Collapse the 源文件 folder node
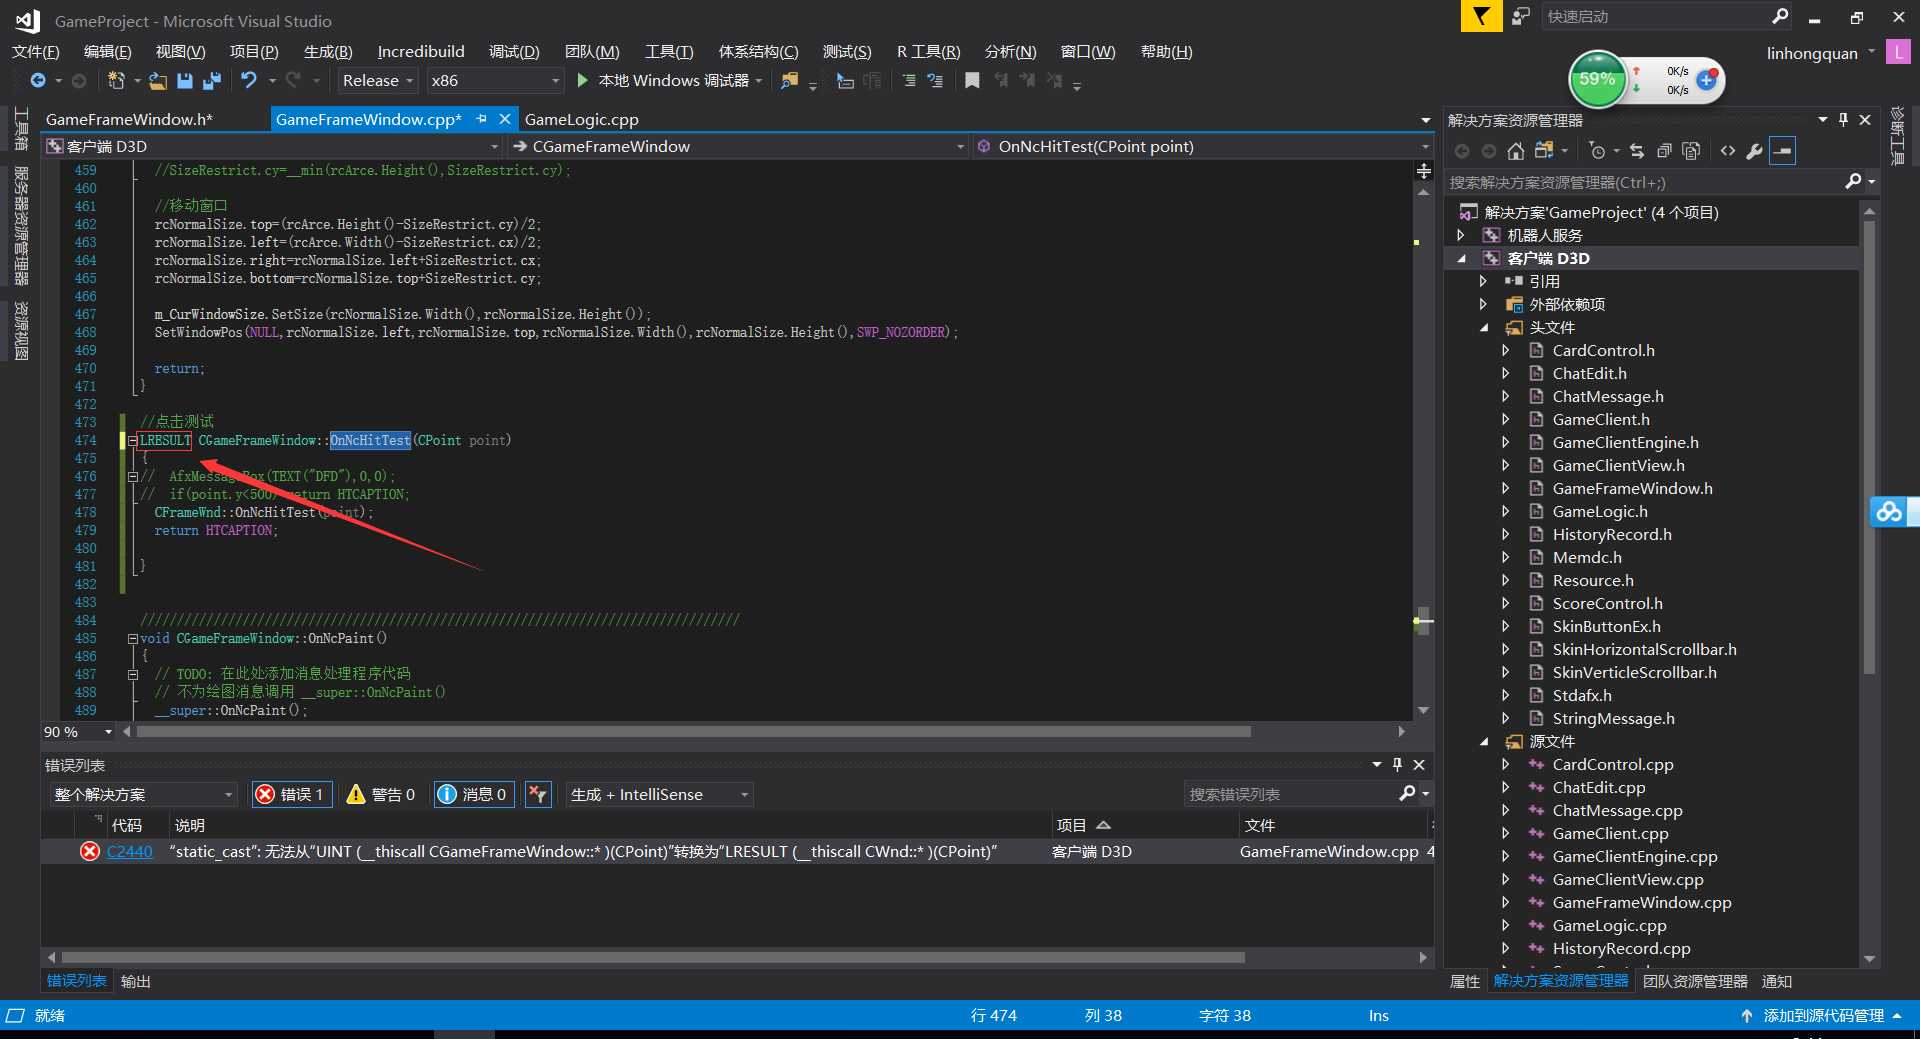1920x1039 pixels. click(x=1483, y=741)
